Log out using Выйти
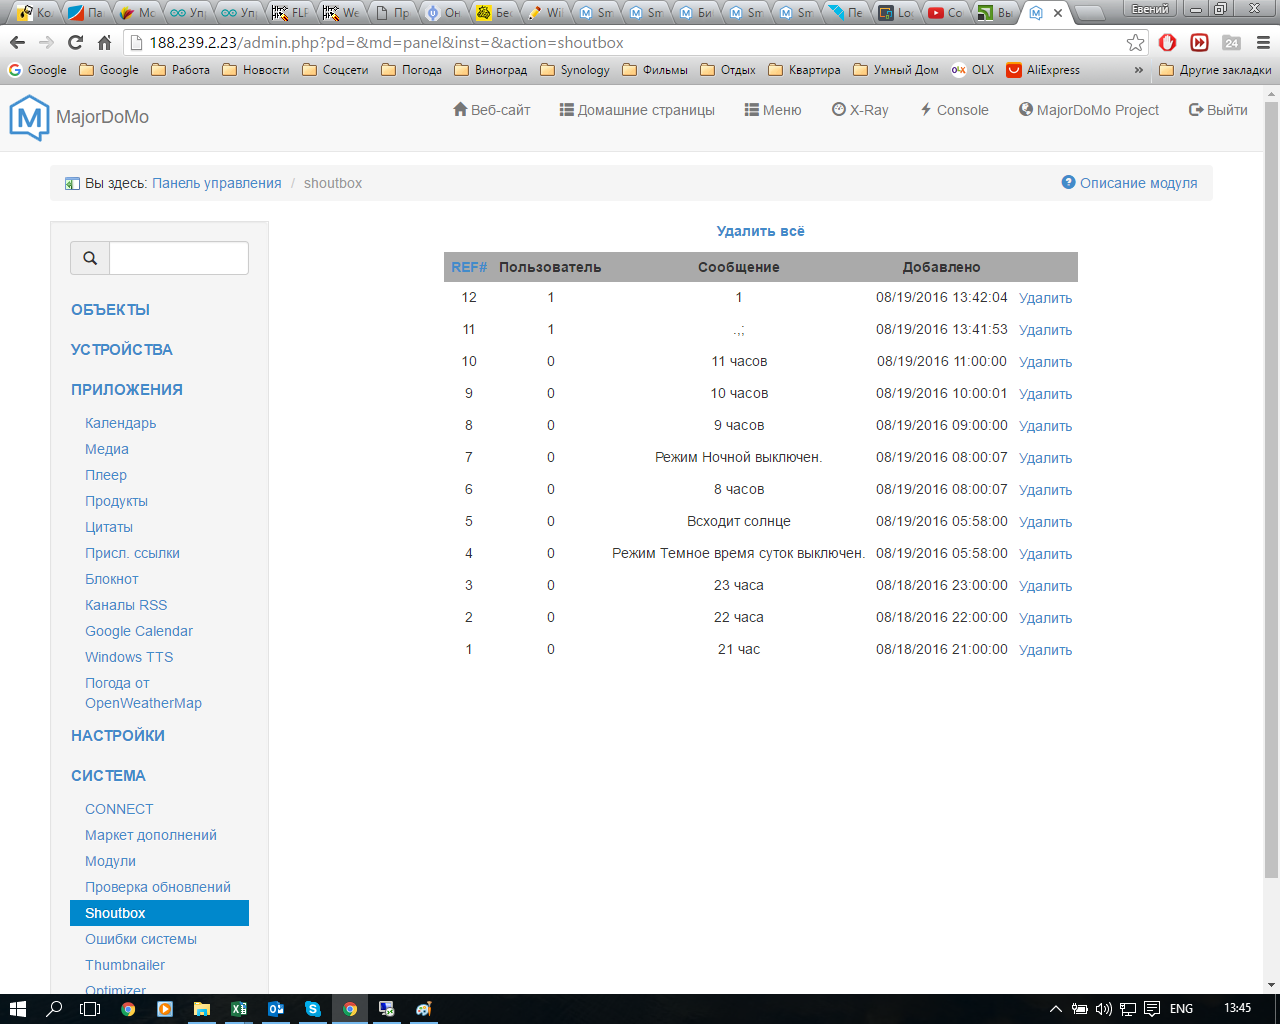Viewport: 1280px width, 1024px height. click(x=1218, y=110)
